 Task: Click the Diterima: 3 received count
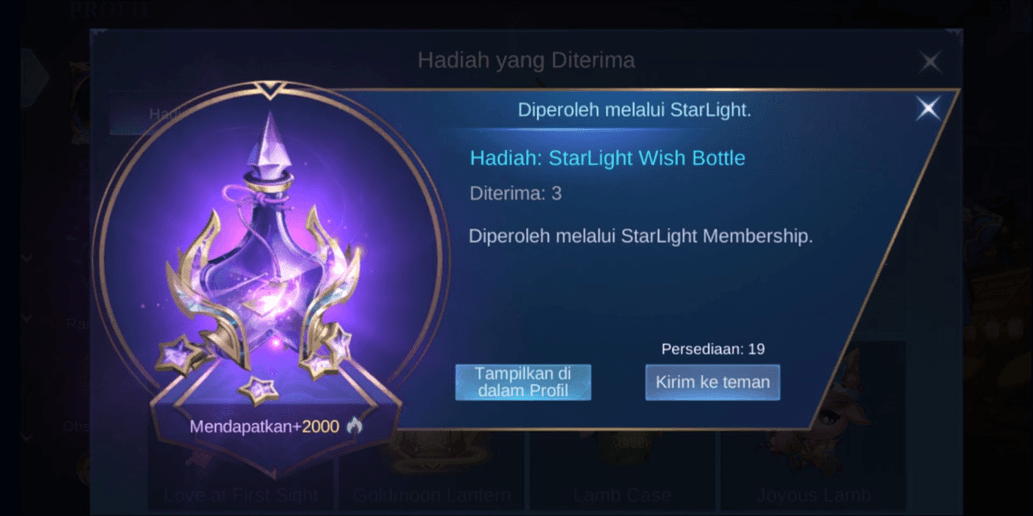click(x=516, y=194)
